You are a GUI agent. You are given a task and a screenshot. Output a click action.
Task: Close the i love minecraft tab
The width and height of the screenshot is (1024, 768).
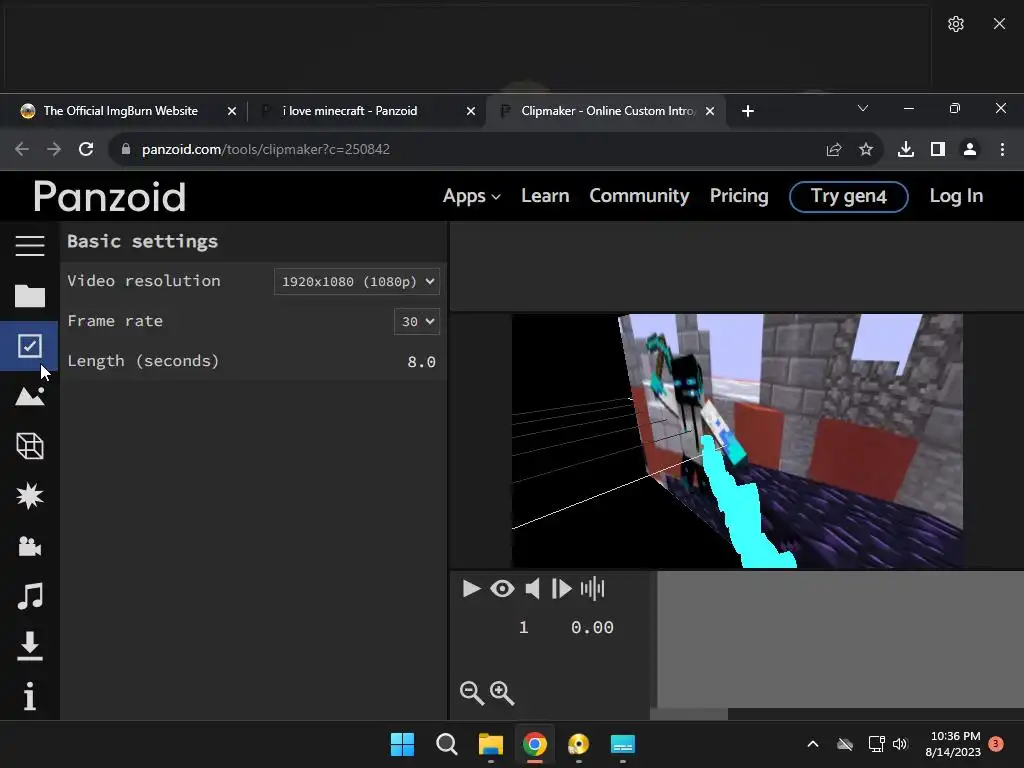(x=471, y=111)
